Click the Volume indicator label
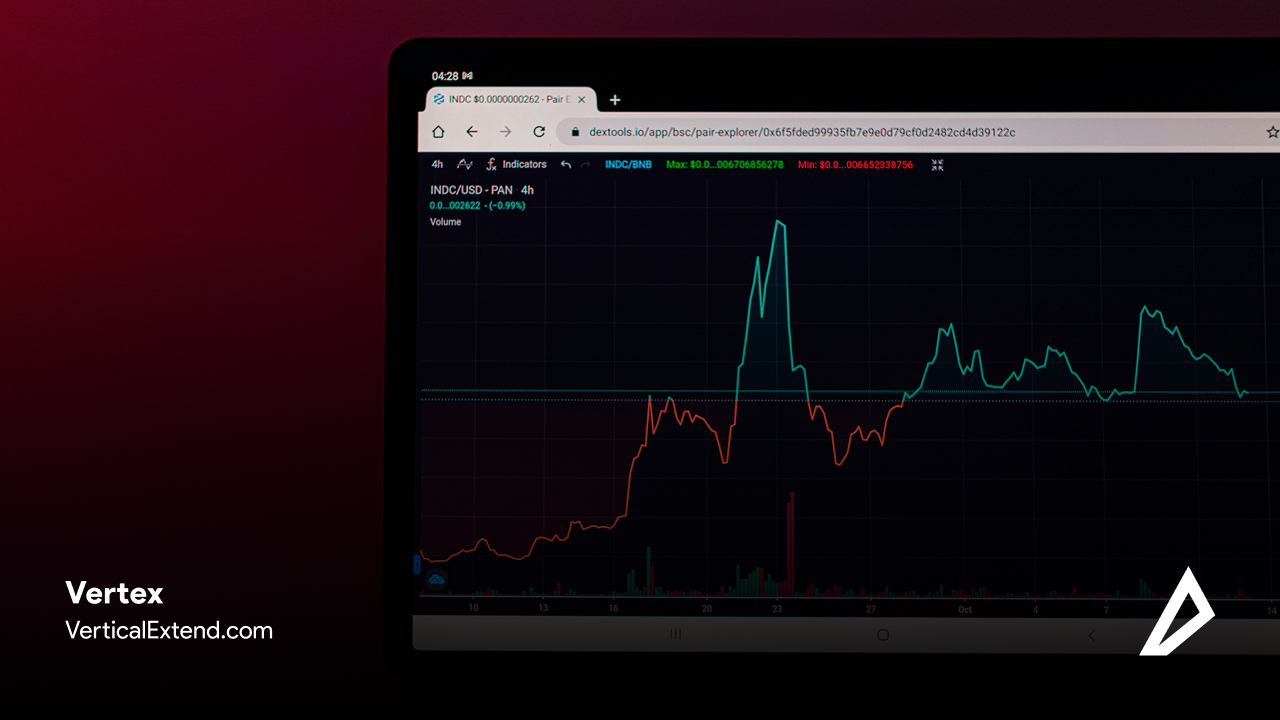The image size is (1280, 720). click(x=445, y=222)
